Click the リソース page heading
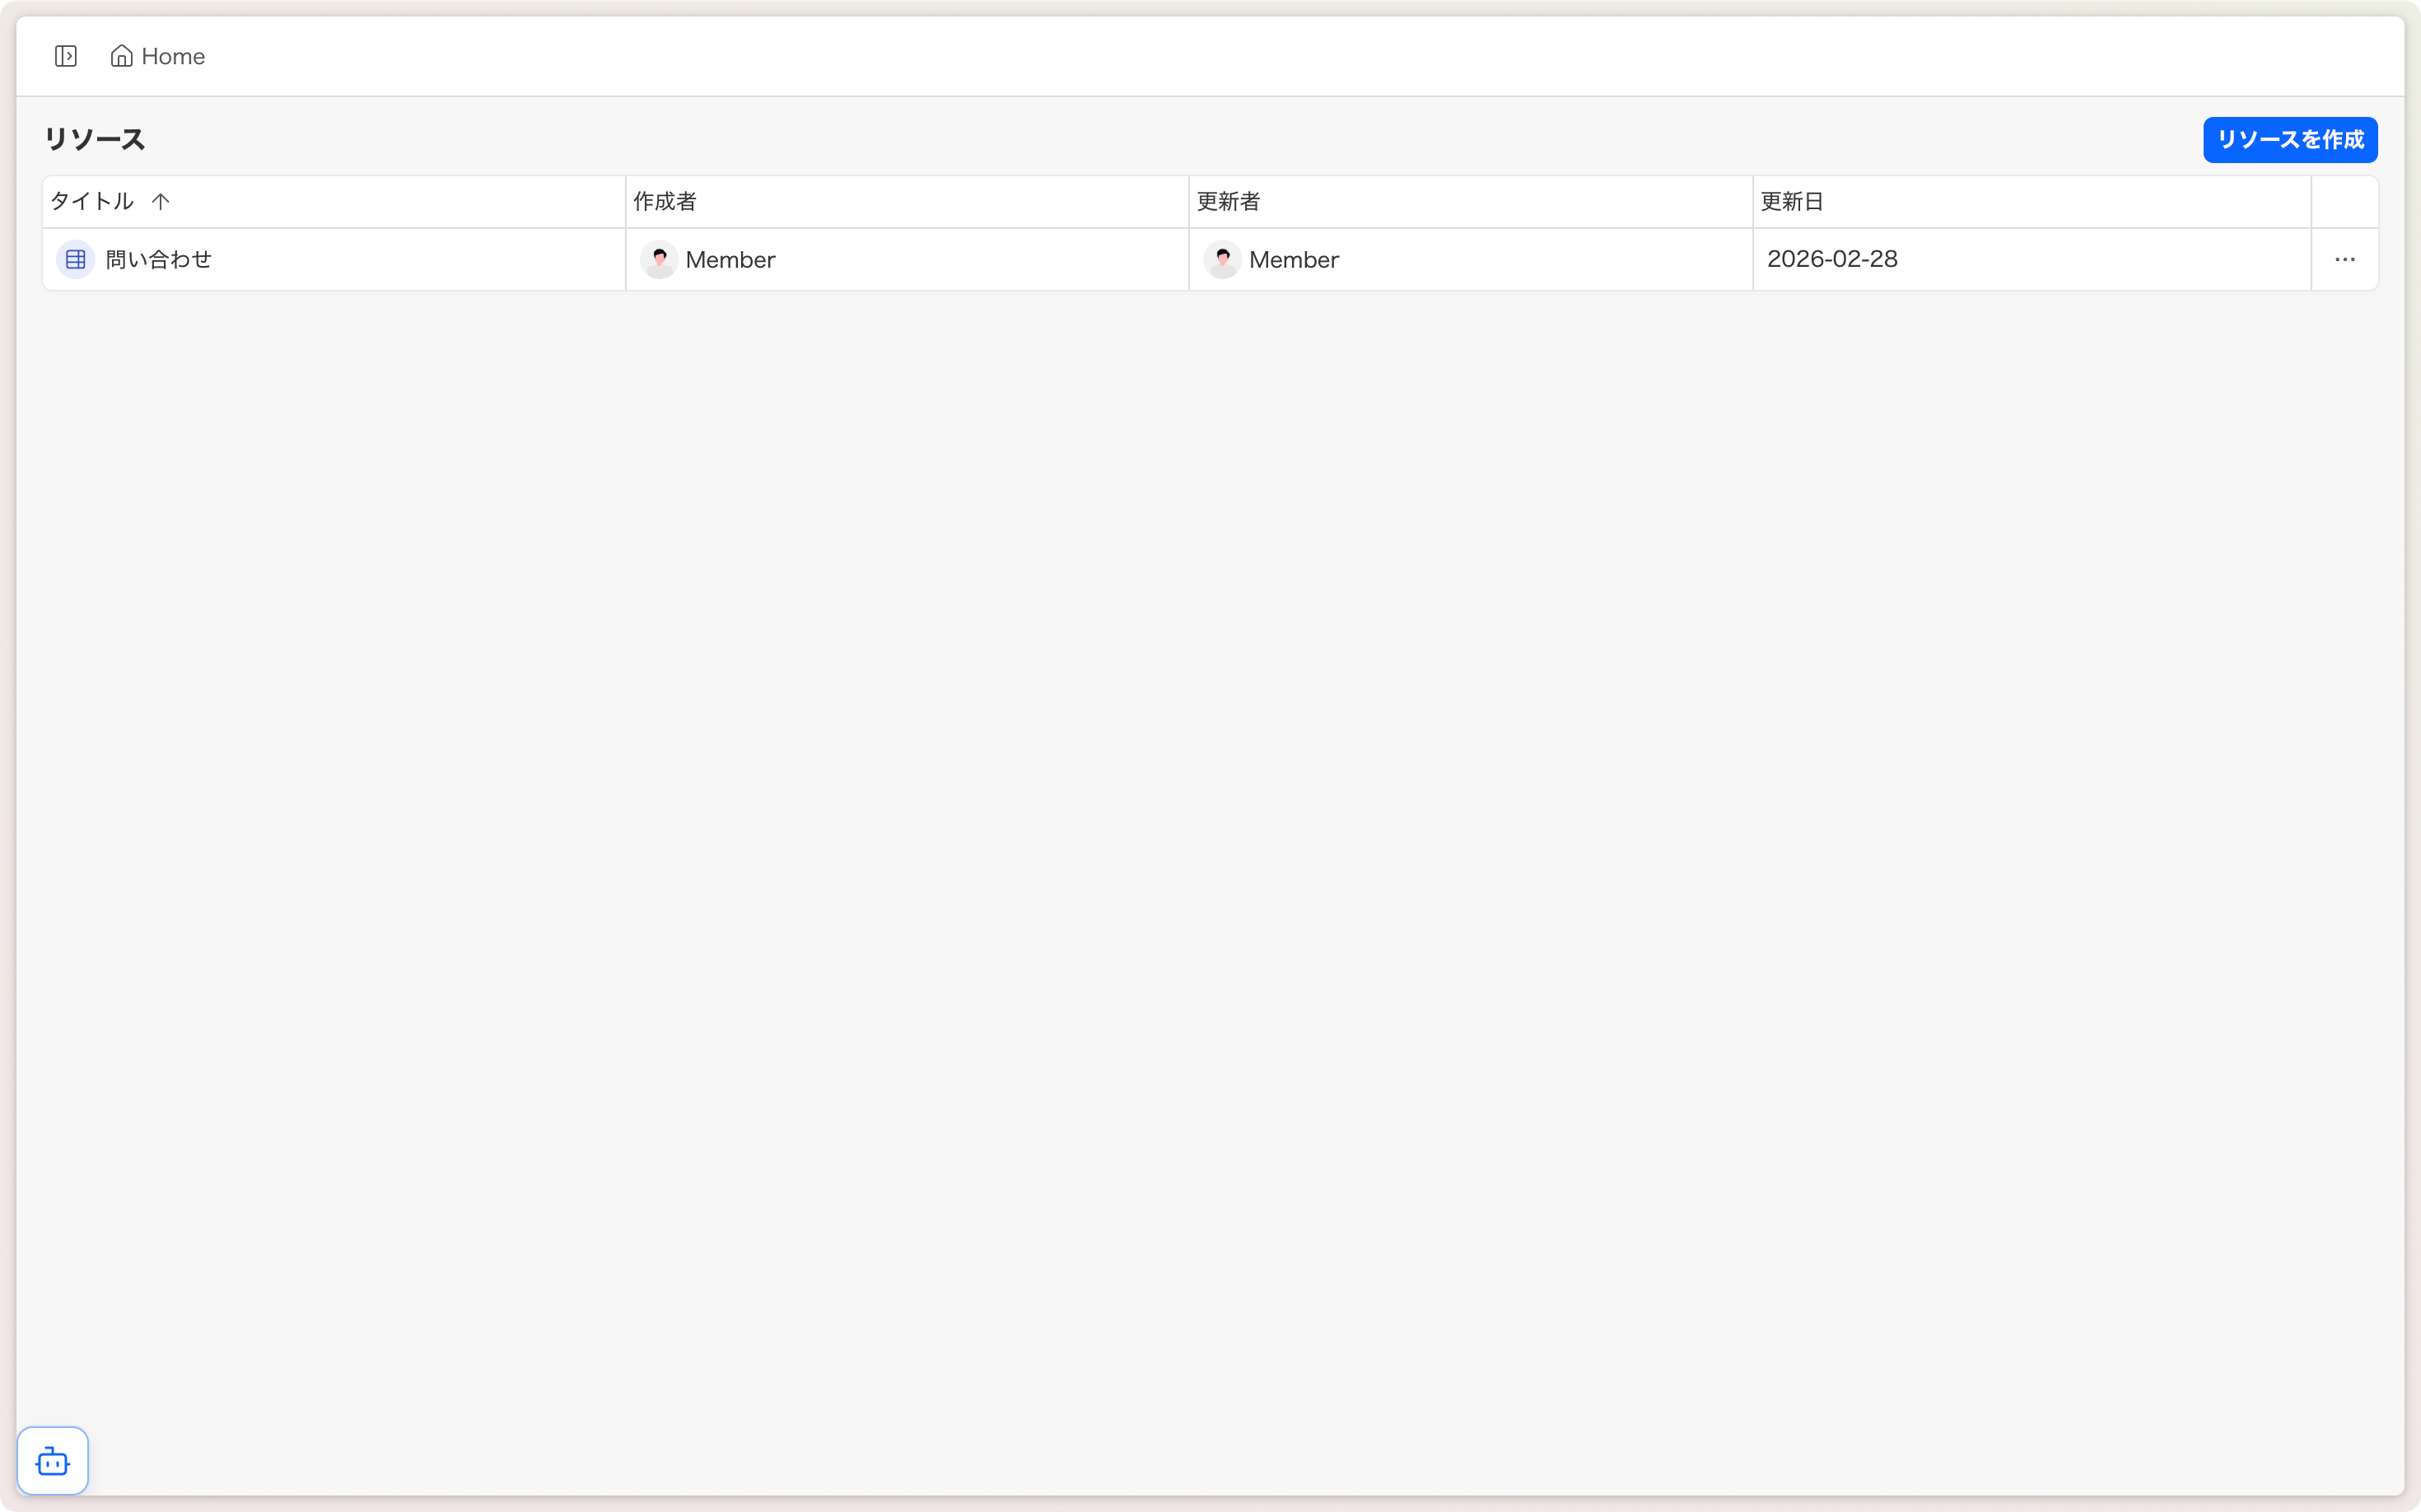 pyautogui.click(x=95, y=139)
